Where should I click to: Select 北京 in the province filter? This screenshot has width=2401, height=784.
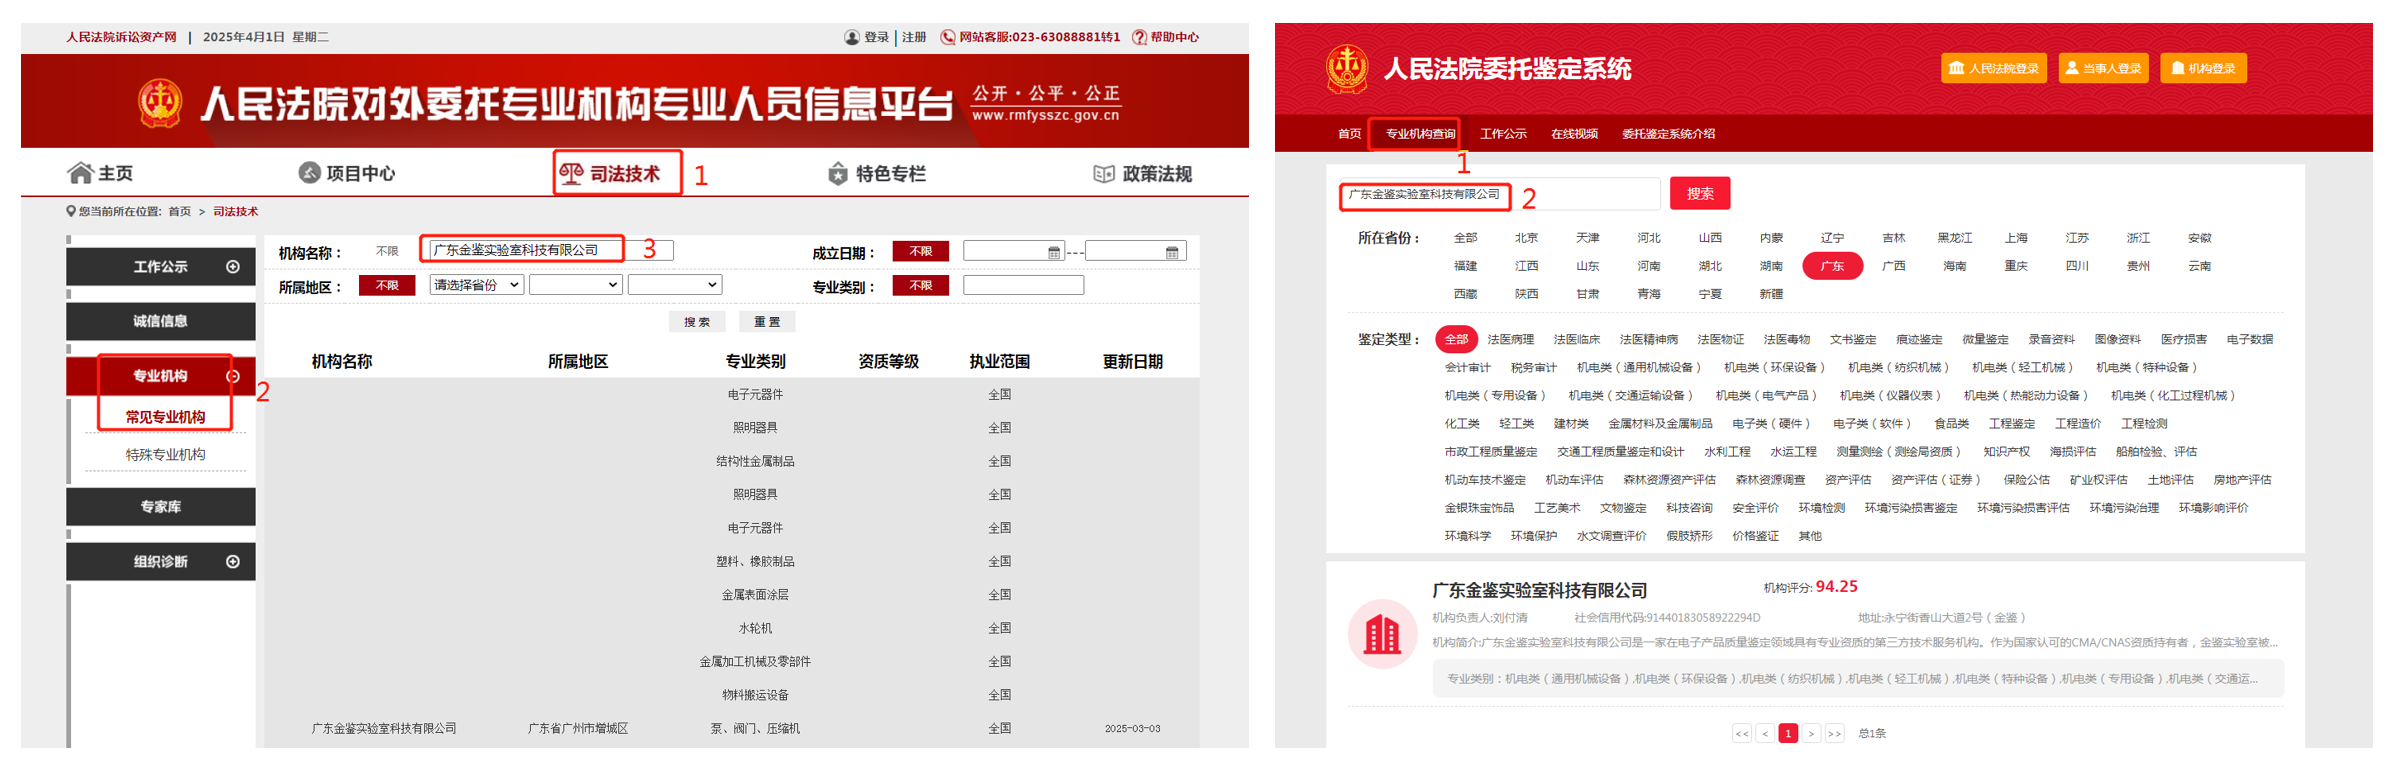coord(1526,238)
